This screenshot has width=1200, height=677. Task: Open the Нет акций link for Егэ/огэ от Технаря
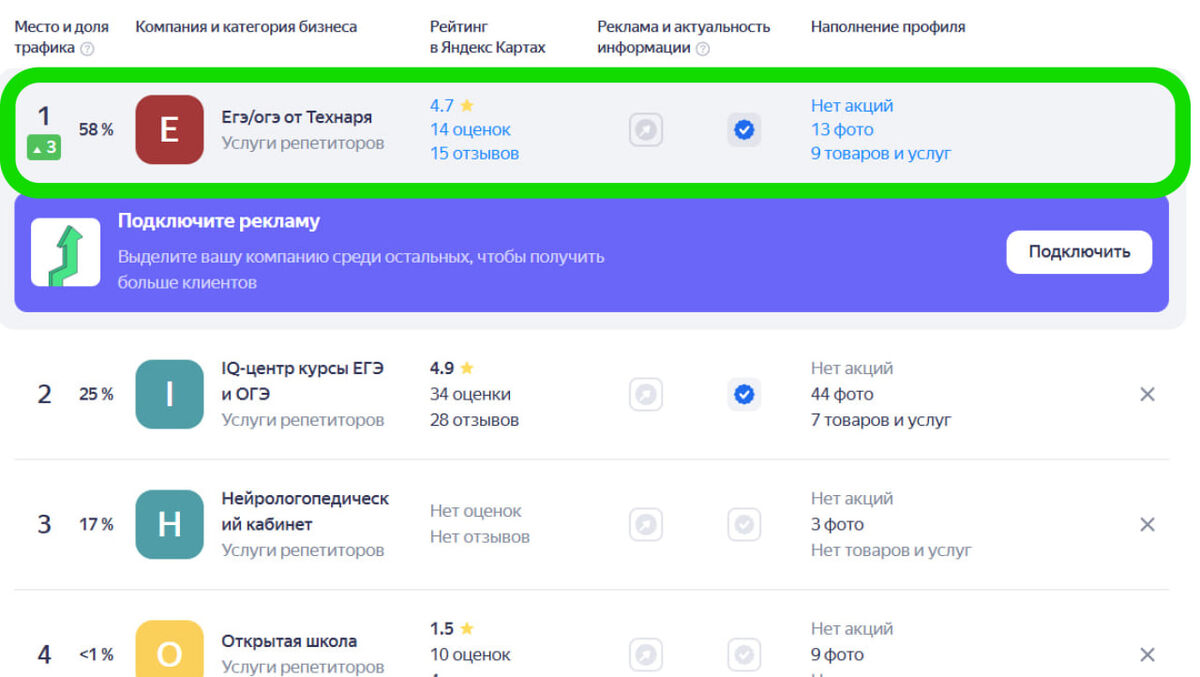click(852, 105)
